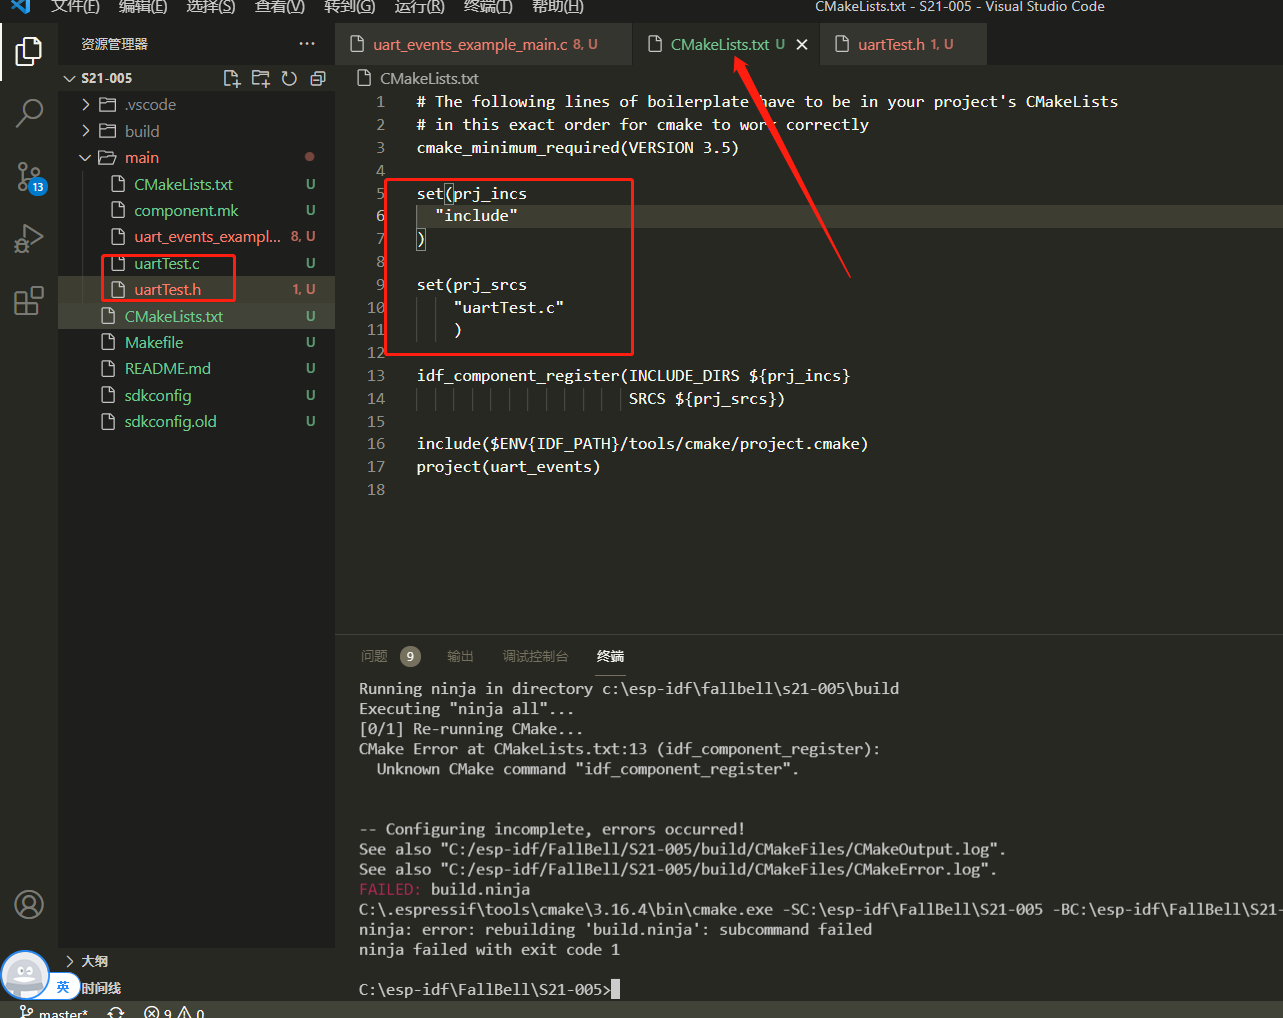Open the Extensions view icon
Image resolution: width=1283 pixels, height=1018 pixels.
[x=29, y=300]
